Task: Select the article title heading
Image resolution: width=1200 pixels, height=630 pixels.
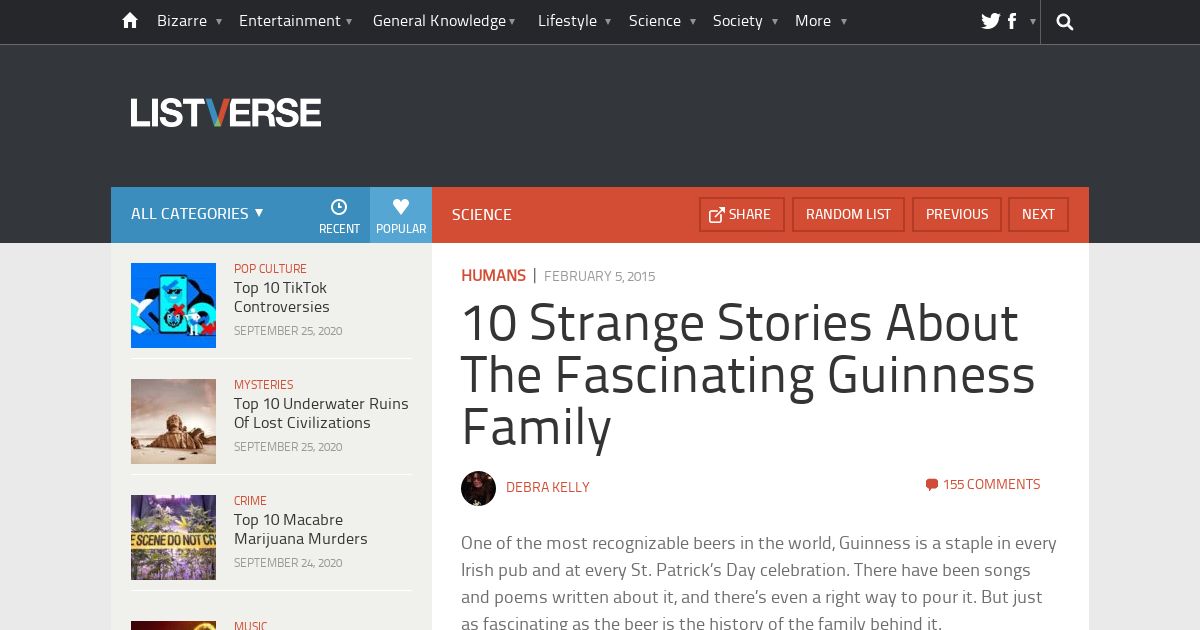Action: [748, 375]
